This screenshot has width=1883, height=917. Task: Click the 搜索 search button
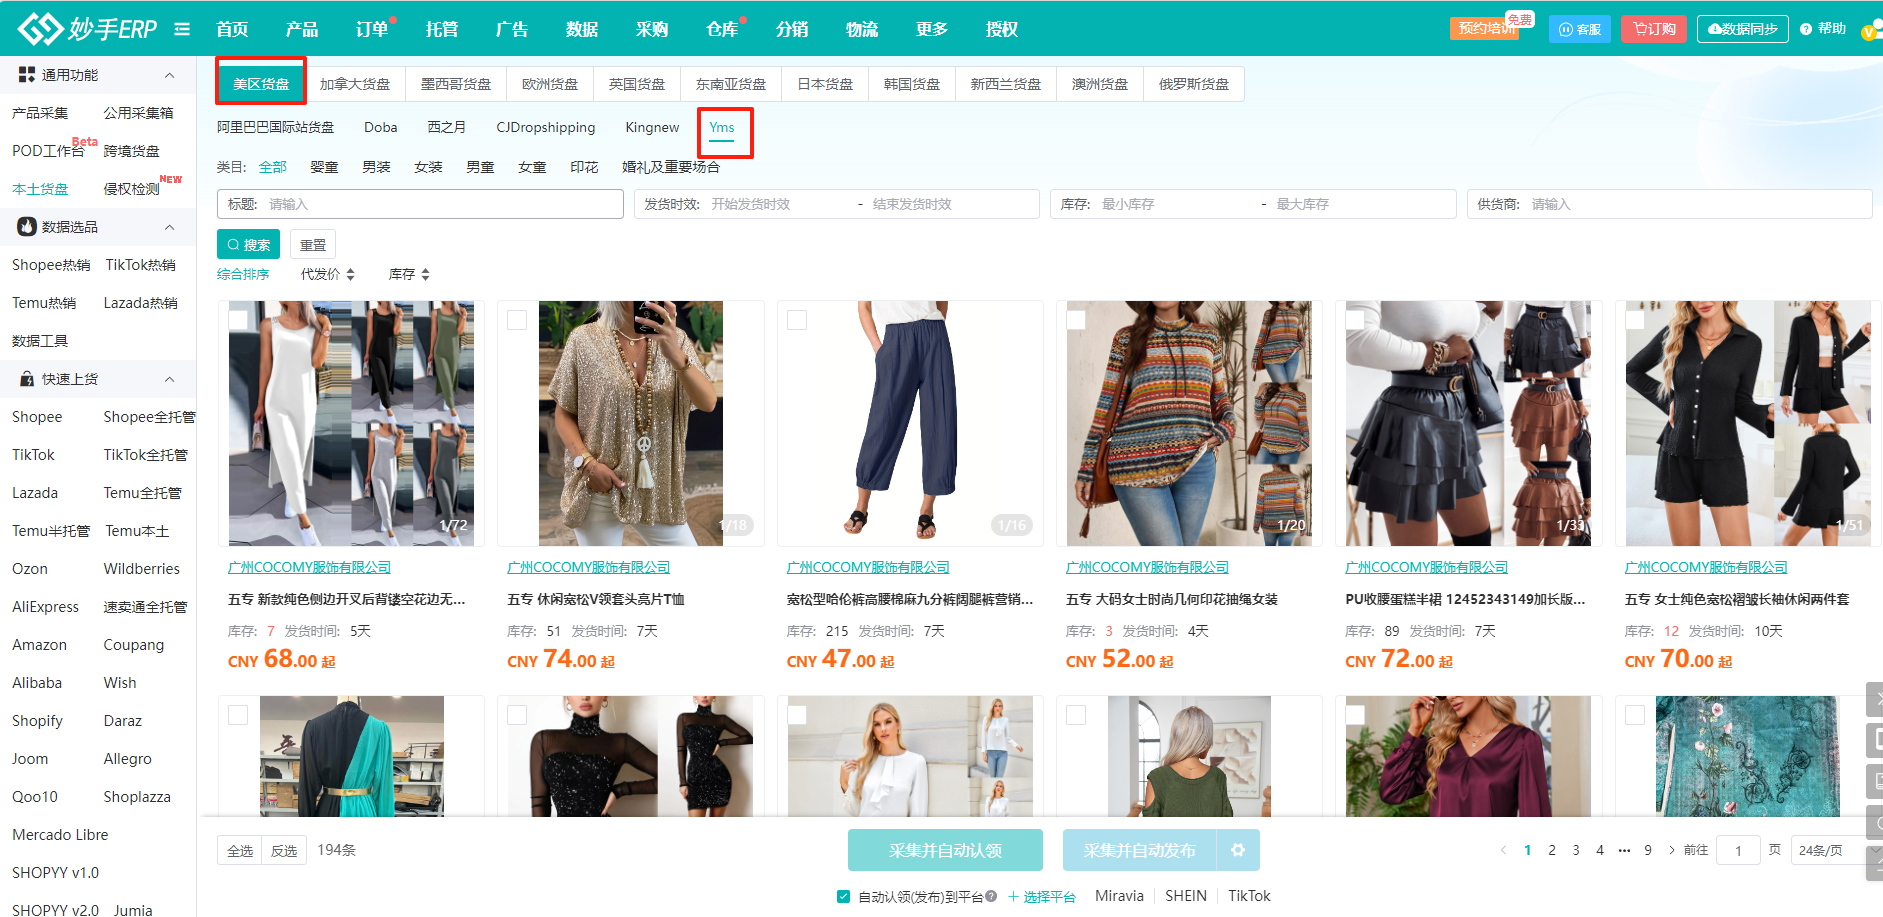pos(248,245)
